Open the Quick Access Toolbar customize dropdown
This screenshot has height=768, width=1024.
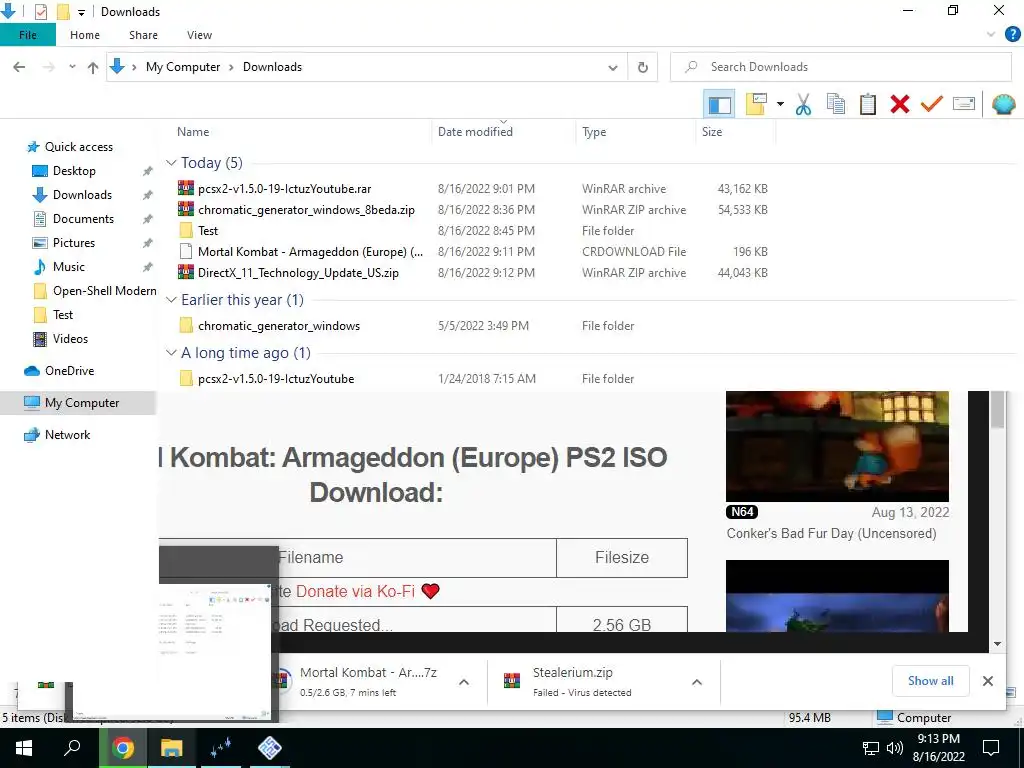coord(81,12)
